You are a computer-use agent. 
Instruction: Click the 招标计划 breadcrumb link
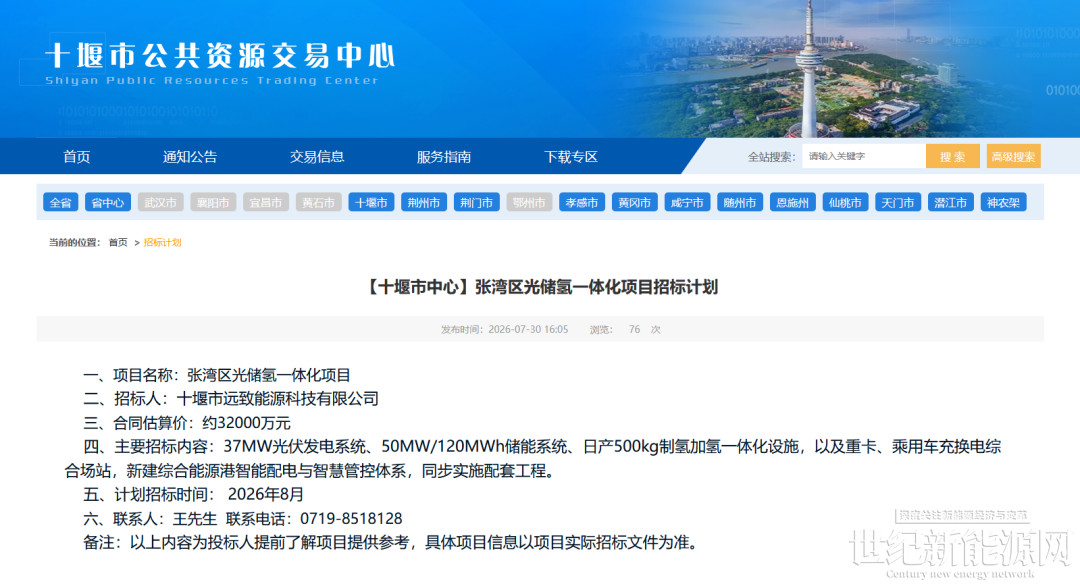click(163, 242)
